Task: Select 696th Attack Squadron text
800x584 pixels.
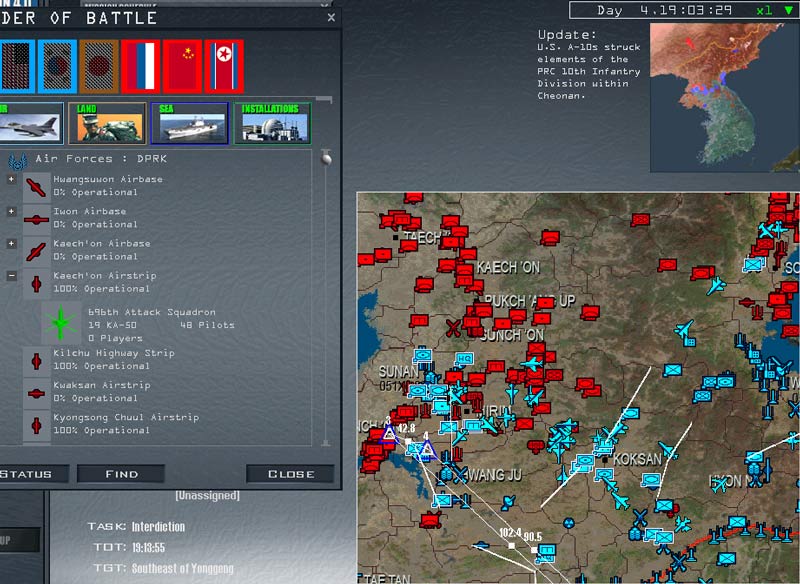Action: pyautogui.click(x=152, y=312)
